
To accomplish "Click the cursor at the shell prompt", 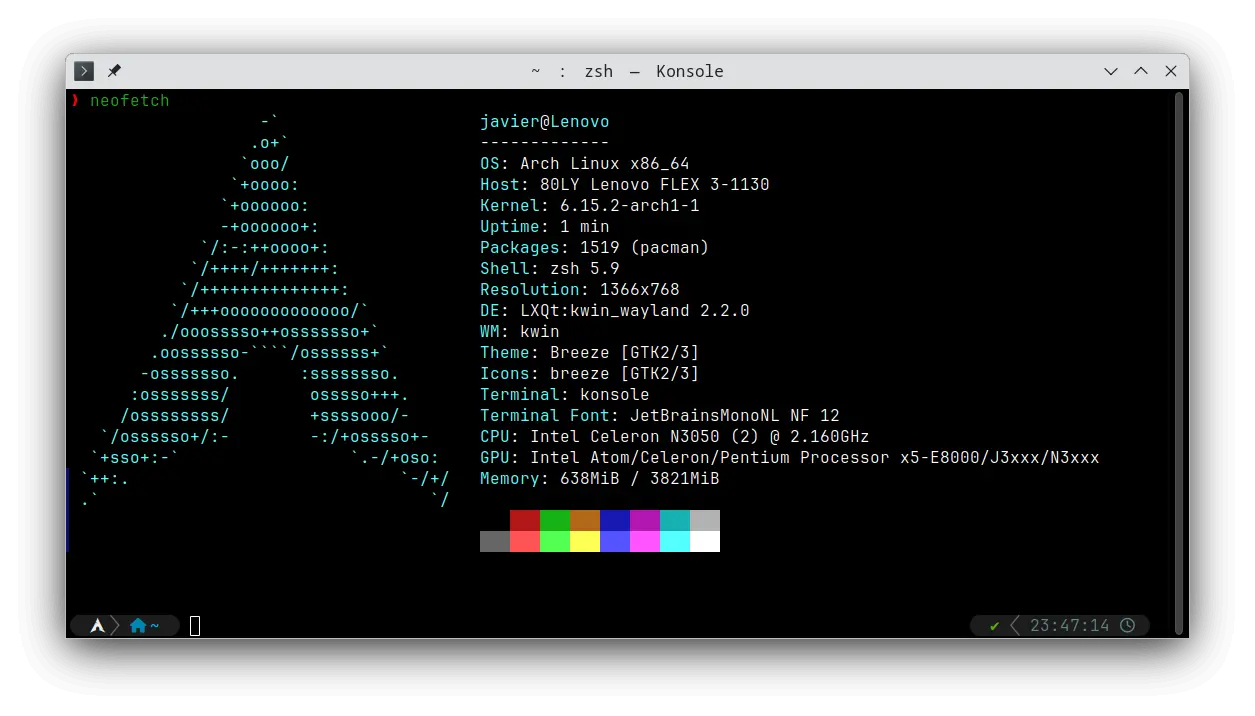I will click(195, 626).
